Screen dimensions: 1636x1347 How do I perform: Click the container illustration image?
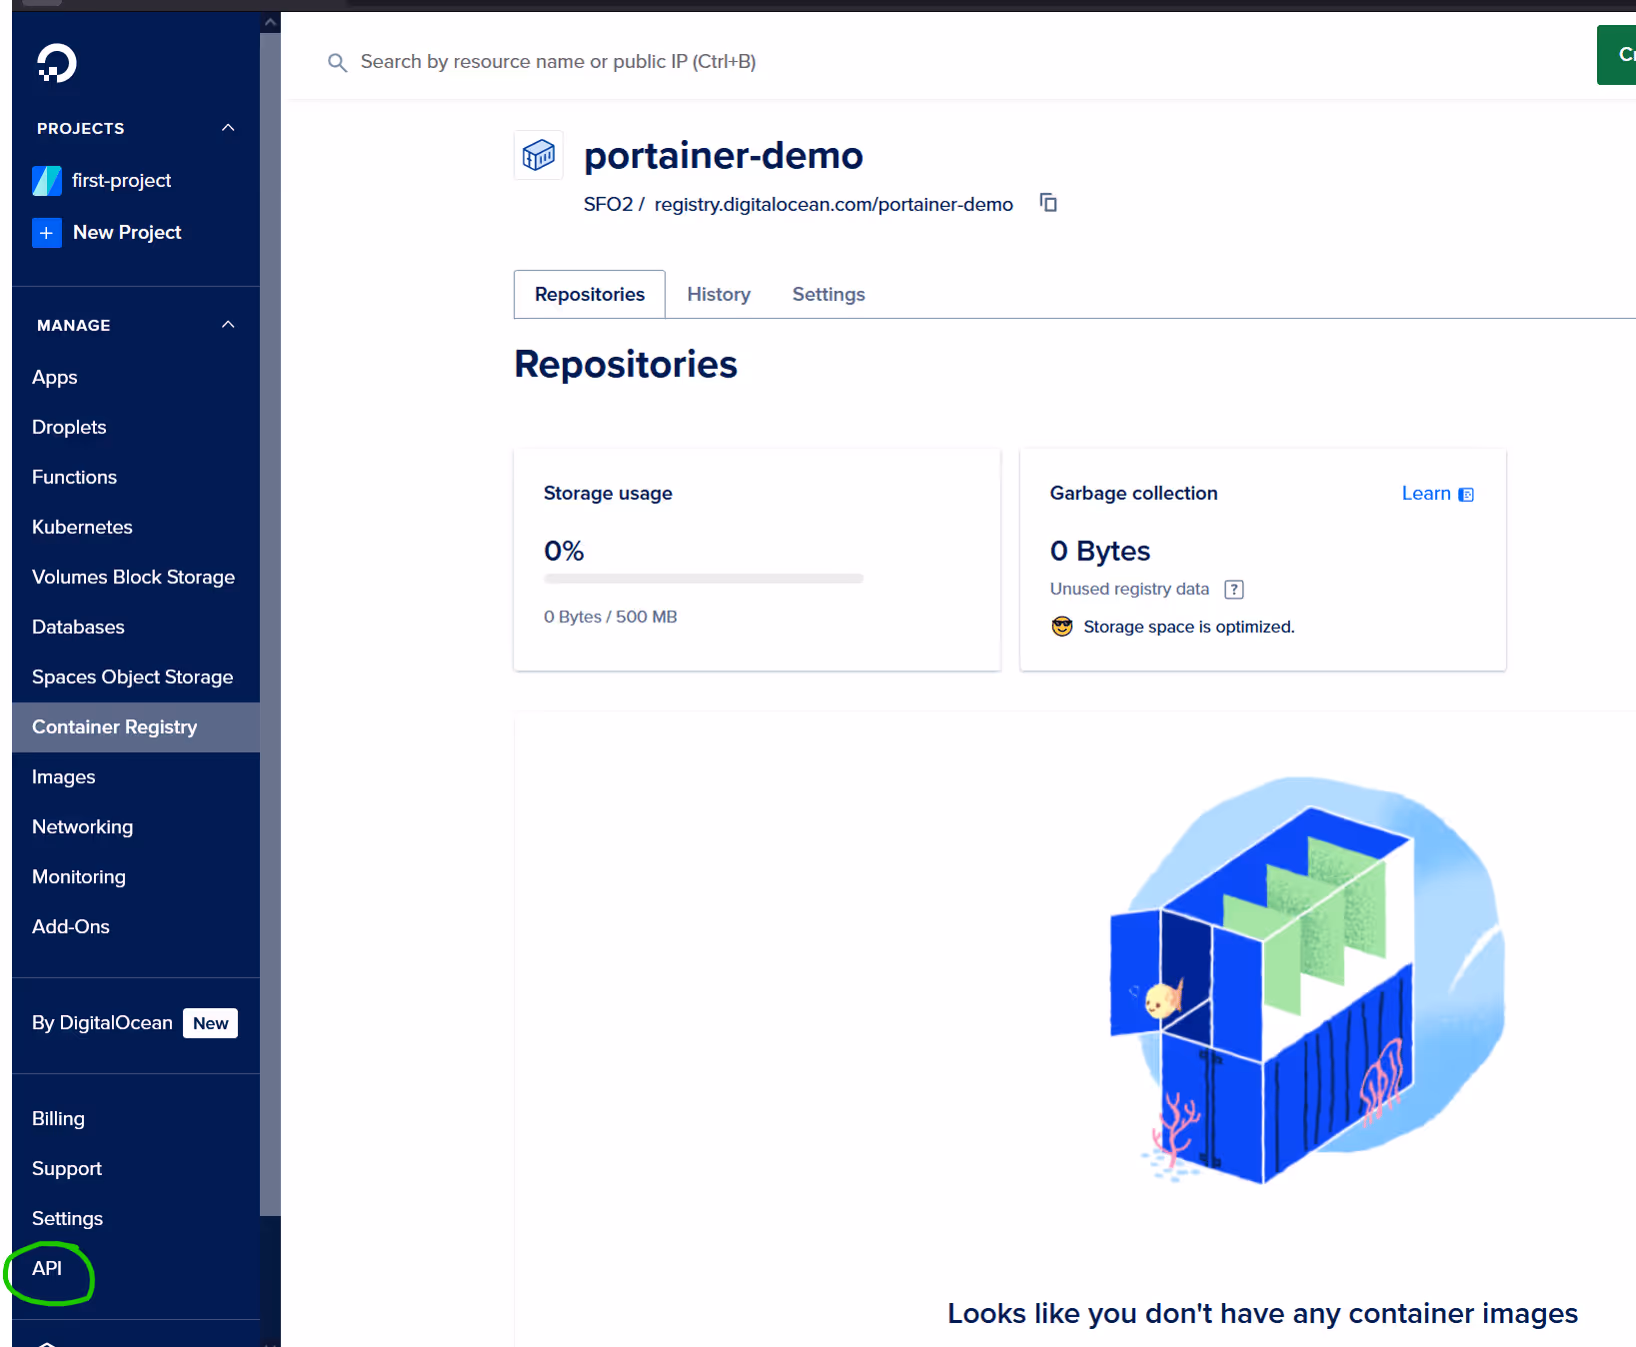point(1307,980)
